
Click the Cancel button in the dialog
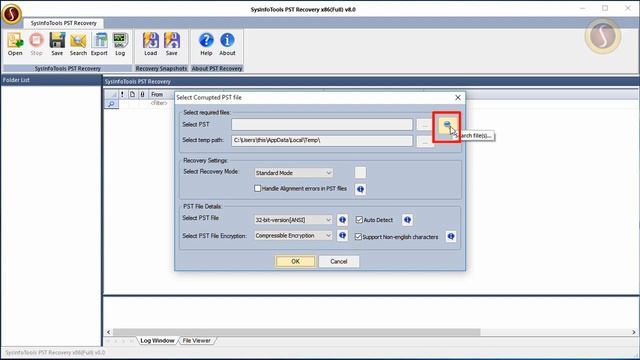339,261
